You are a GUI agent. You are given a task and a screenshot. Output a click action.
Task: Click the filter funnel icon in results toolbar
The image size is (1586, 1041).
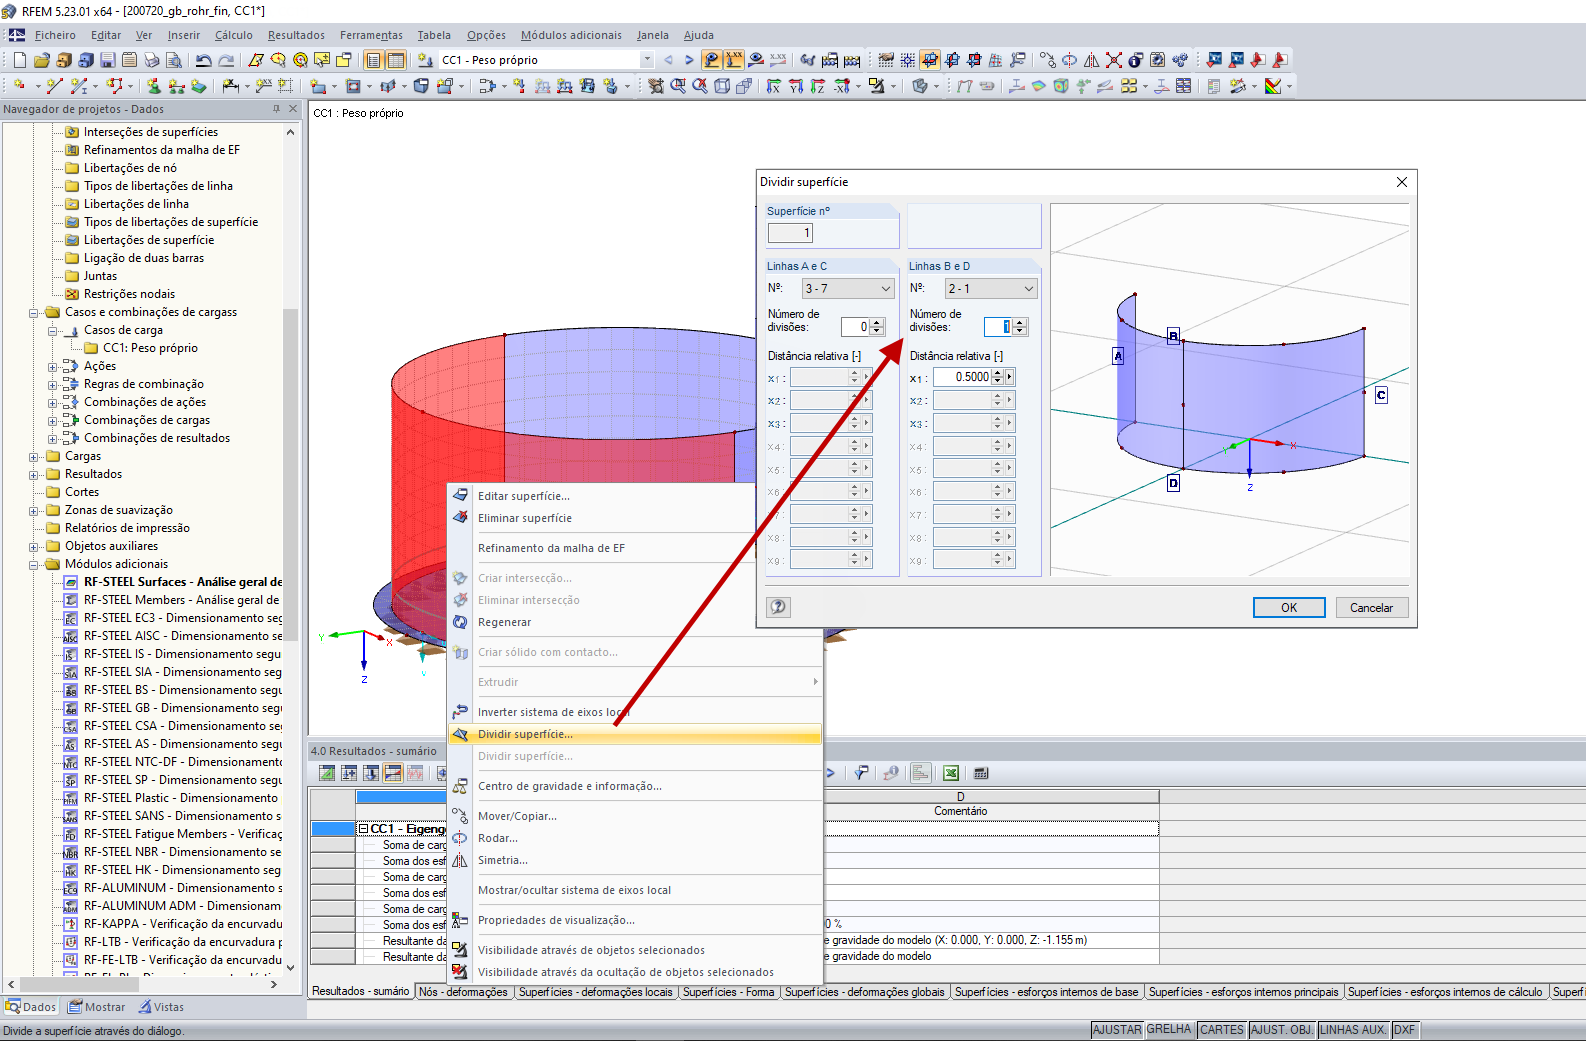[862, 773]
